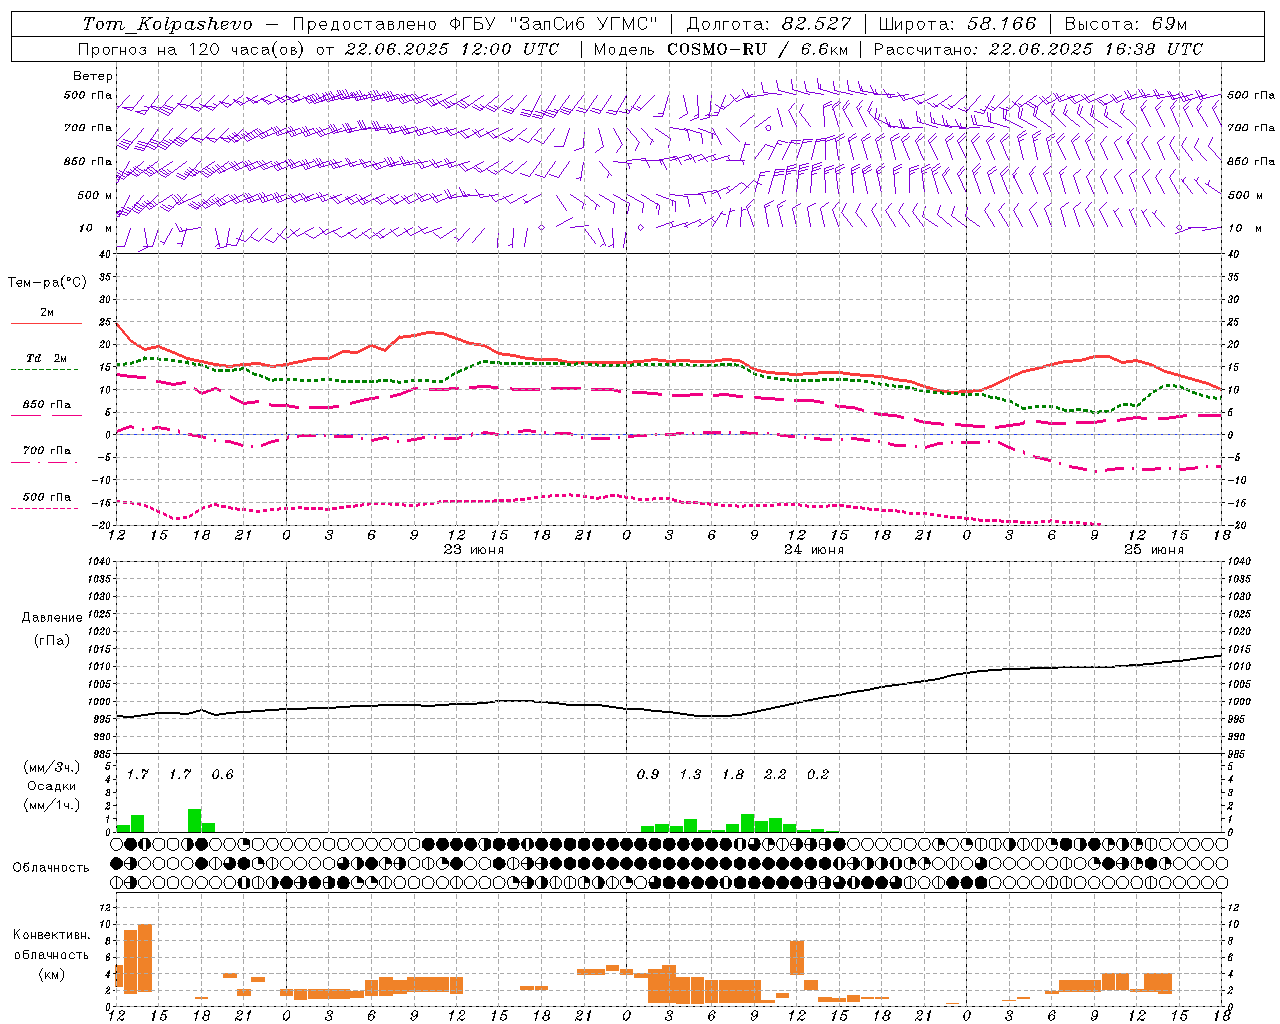1280x1024 pixels.
Task: Click the precipitation amount 0.6
Action: [x=222, y=775]
